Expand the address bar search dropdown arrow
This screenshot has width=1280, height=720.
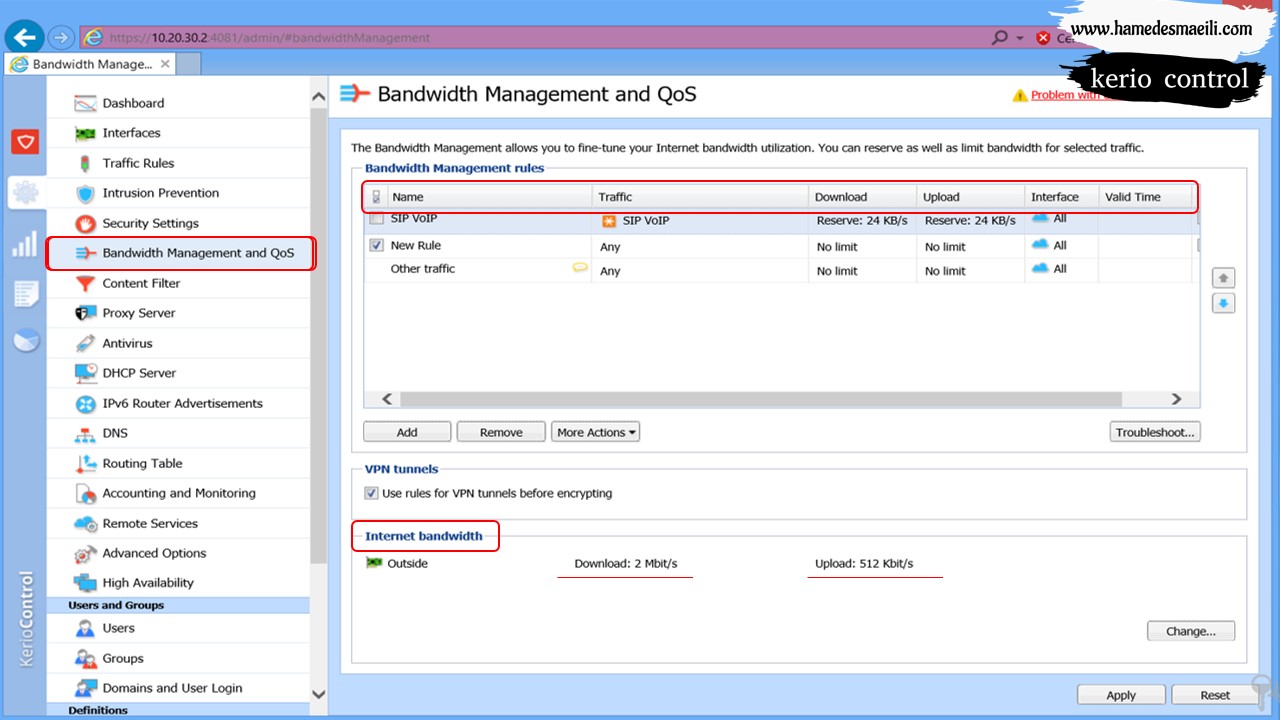coord(1020,38)
